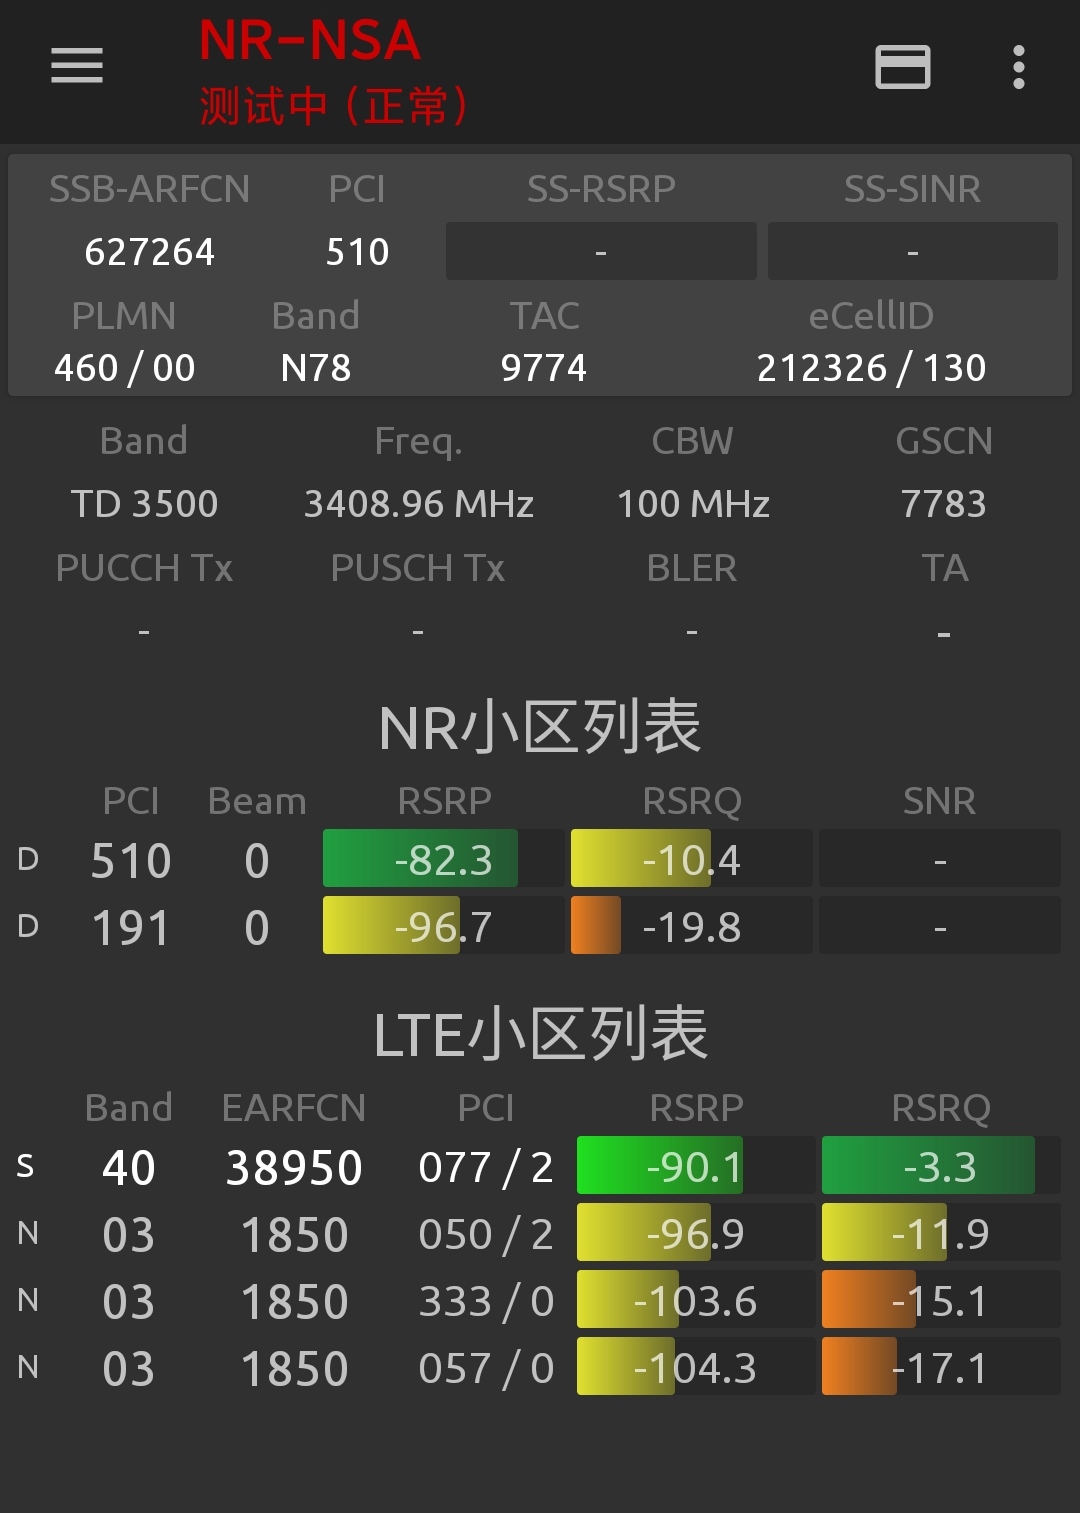Click the PCI value 510 in the header
The height and width of the screenshot is (1513, 1080).
[358, 251]
